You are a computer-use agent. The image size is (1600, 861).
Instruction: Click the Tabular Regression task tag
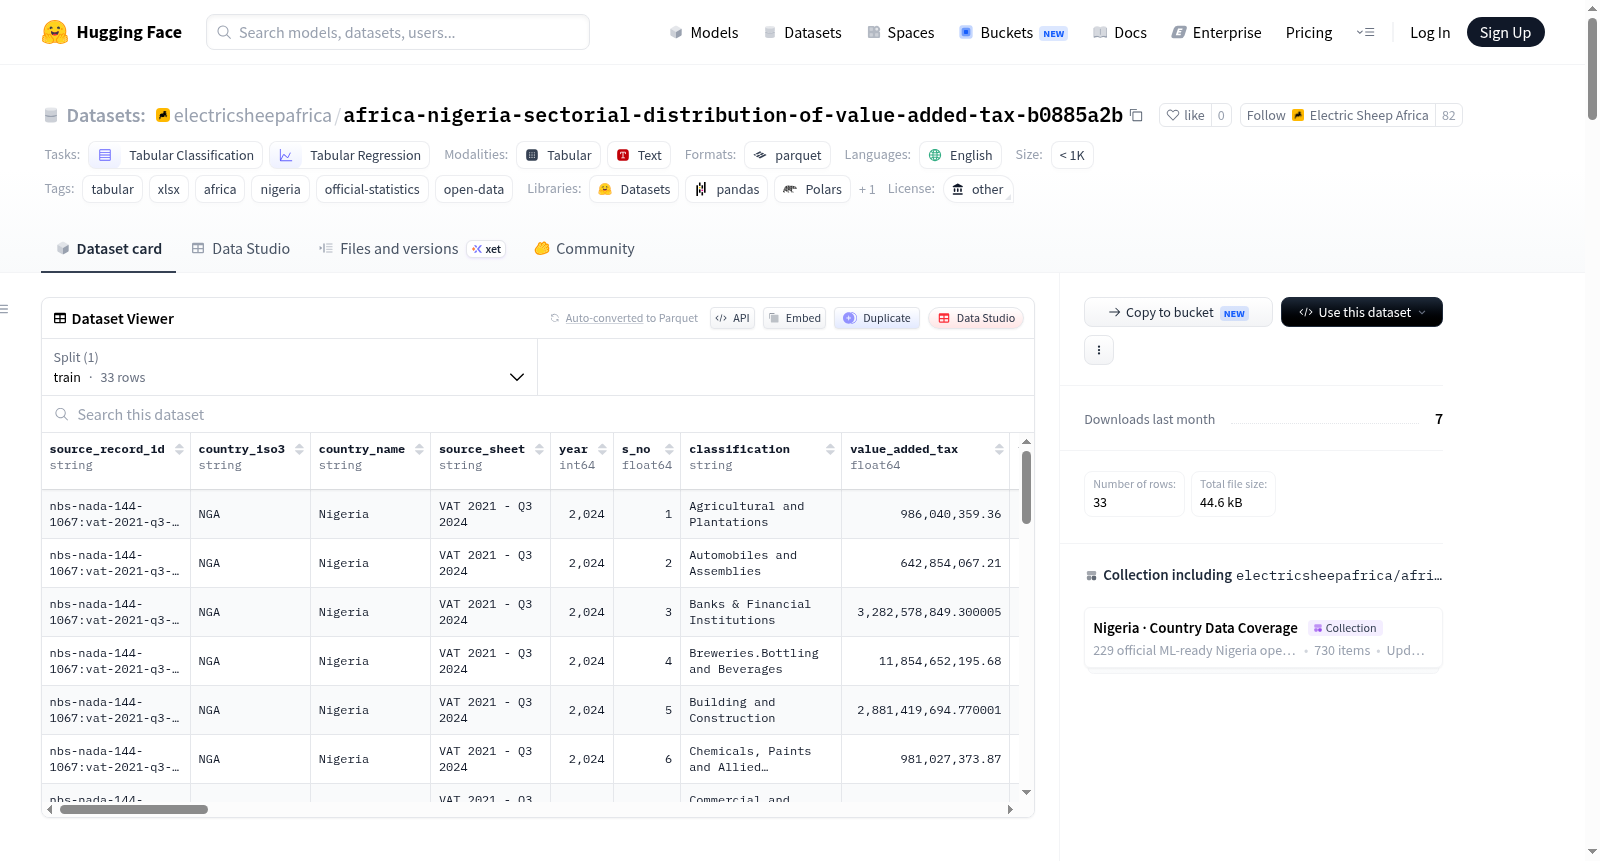click(350, 155)
